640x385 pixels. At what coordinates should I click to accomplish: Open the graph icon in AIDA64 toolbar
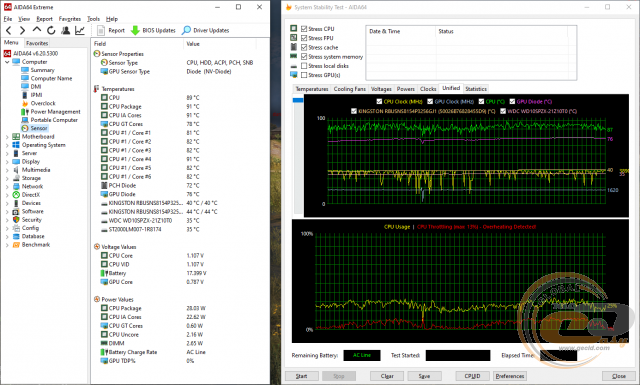coord(80,30)
